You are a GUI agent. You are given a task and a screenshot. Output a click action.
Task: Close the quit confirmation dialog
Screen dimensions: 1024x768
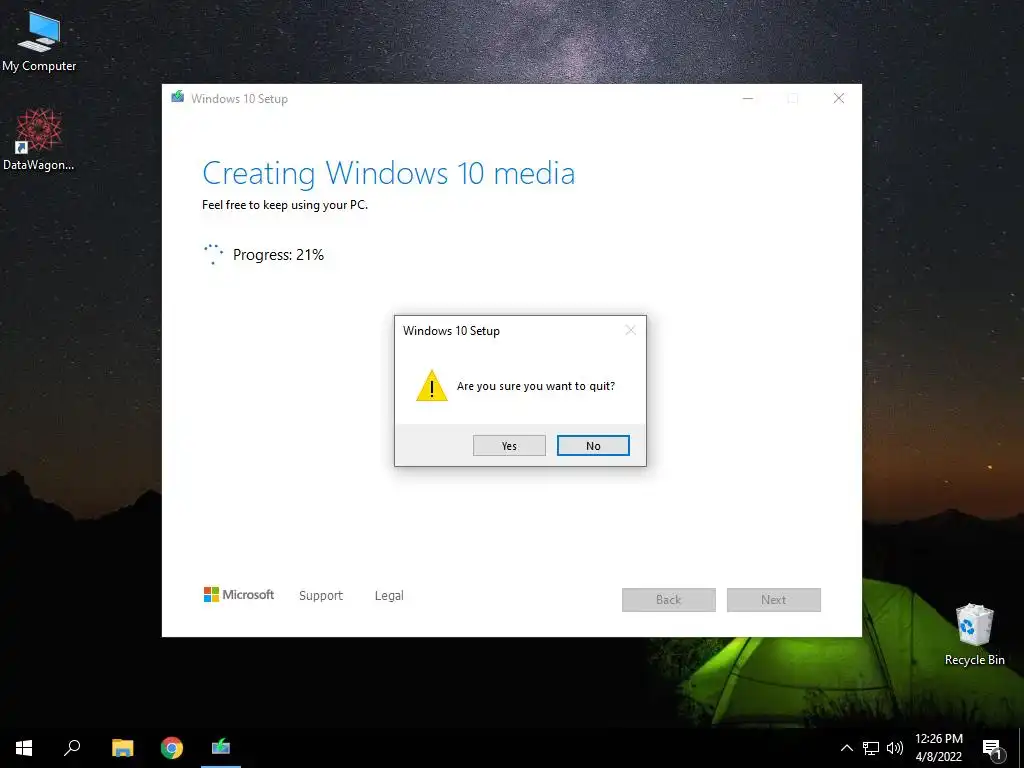pyautogui.click(x=630, y=330)
